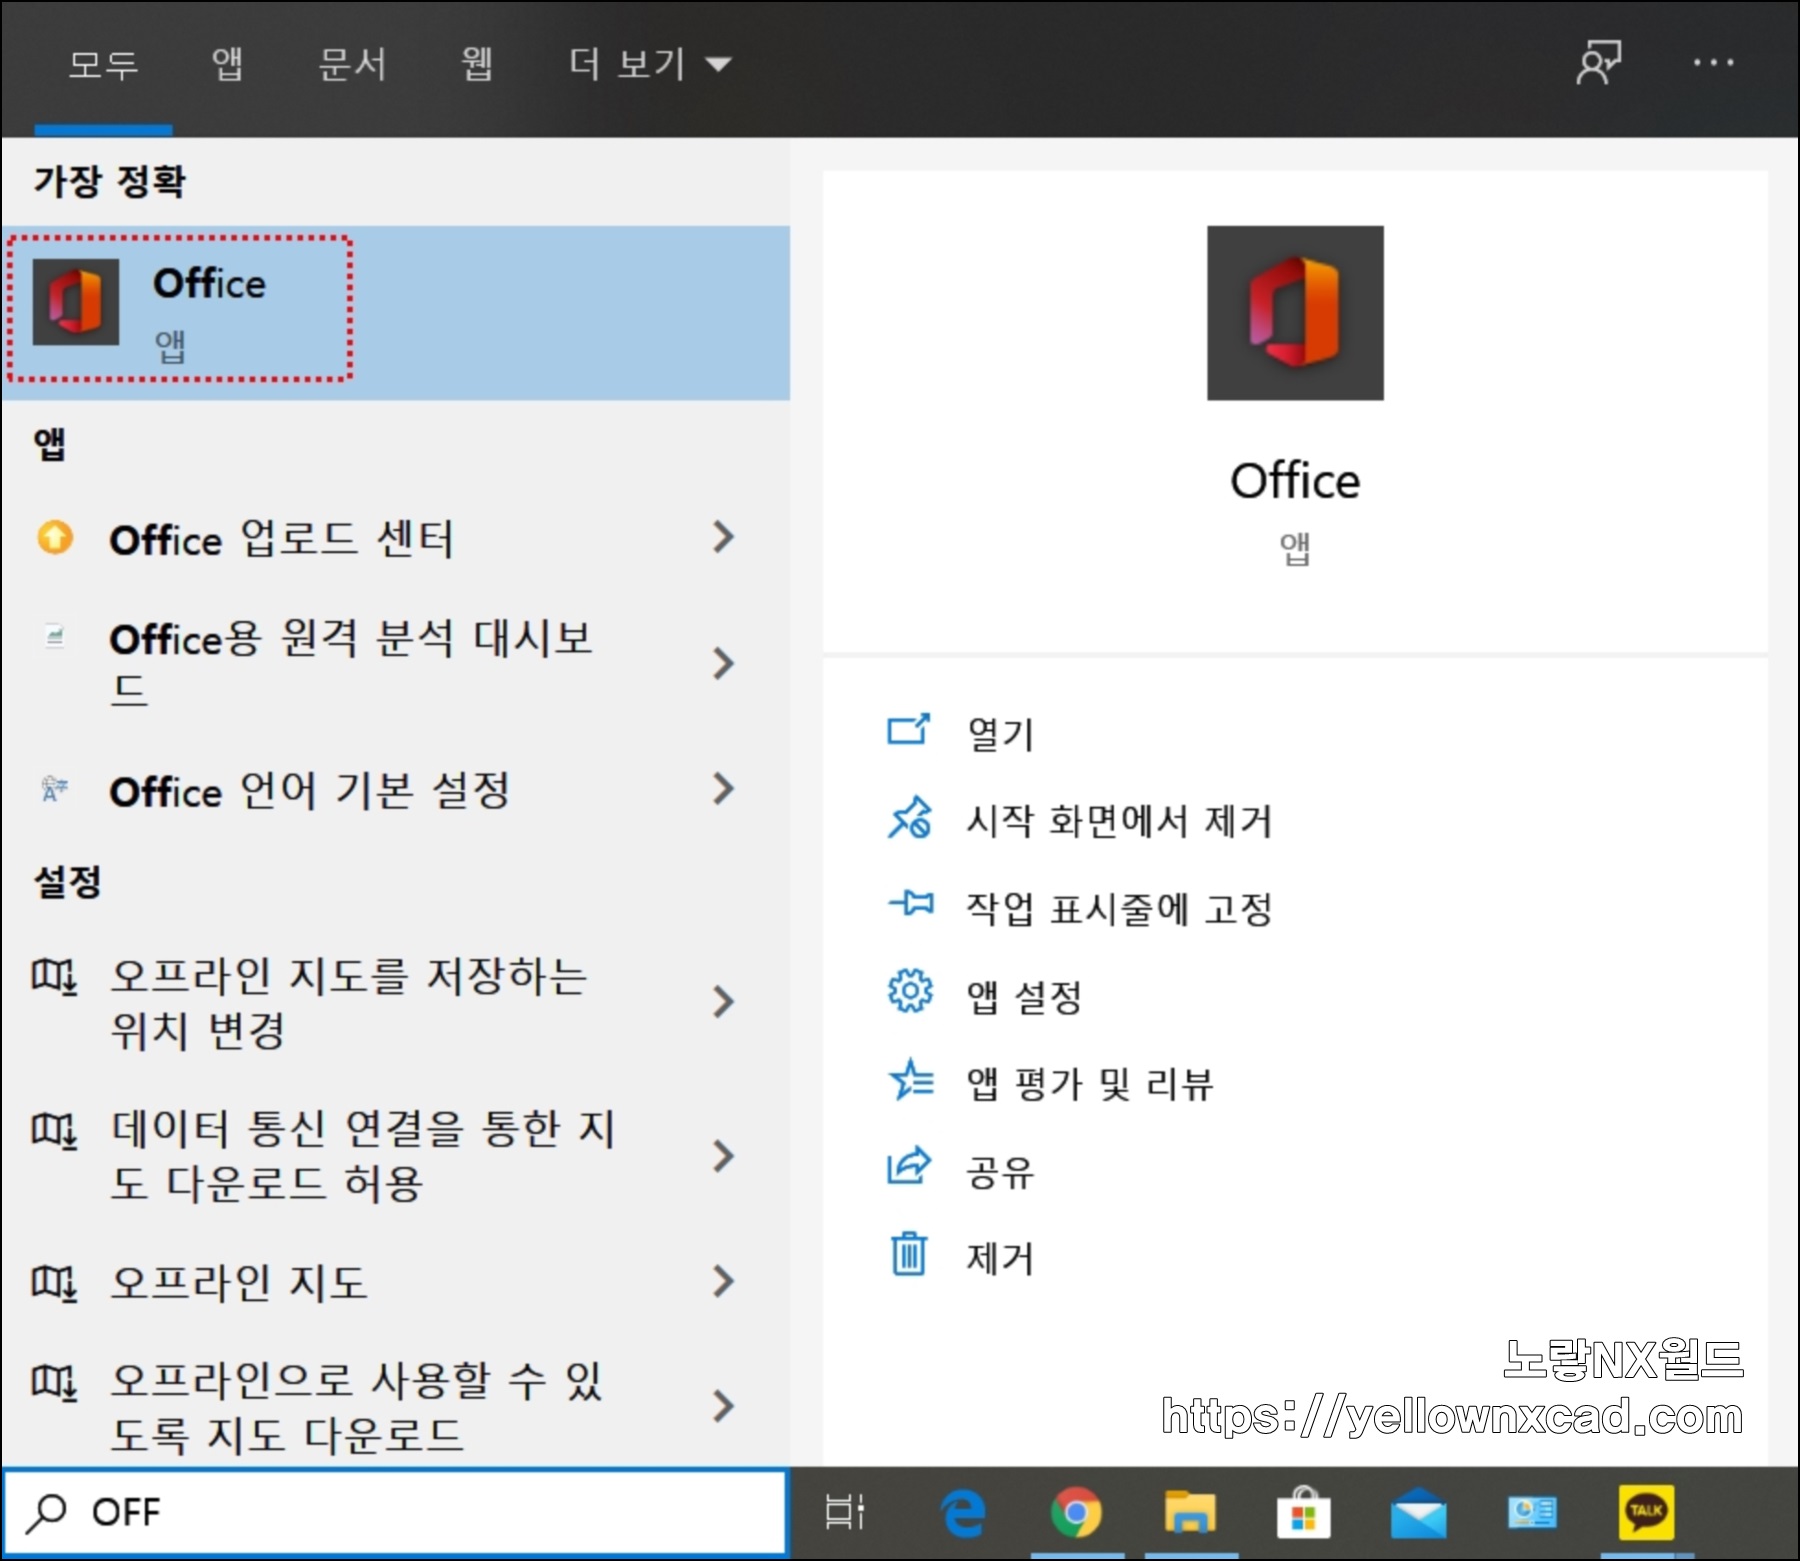Expand Office용 원격 분석 대시보드 chevron
1800x1561 pixels.
click(x=724, y=663)
